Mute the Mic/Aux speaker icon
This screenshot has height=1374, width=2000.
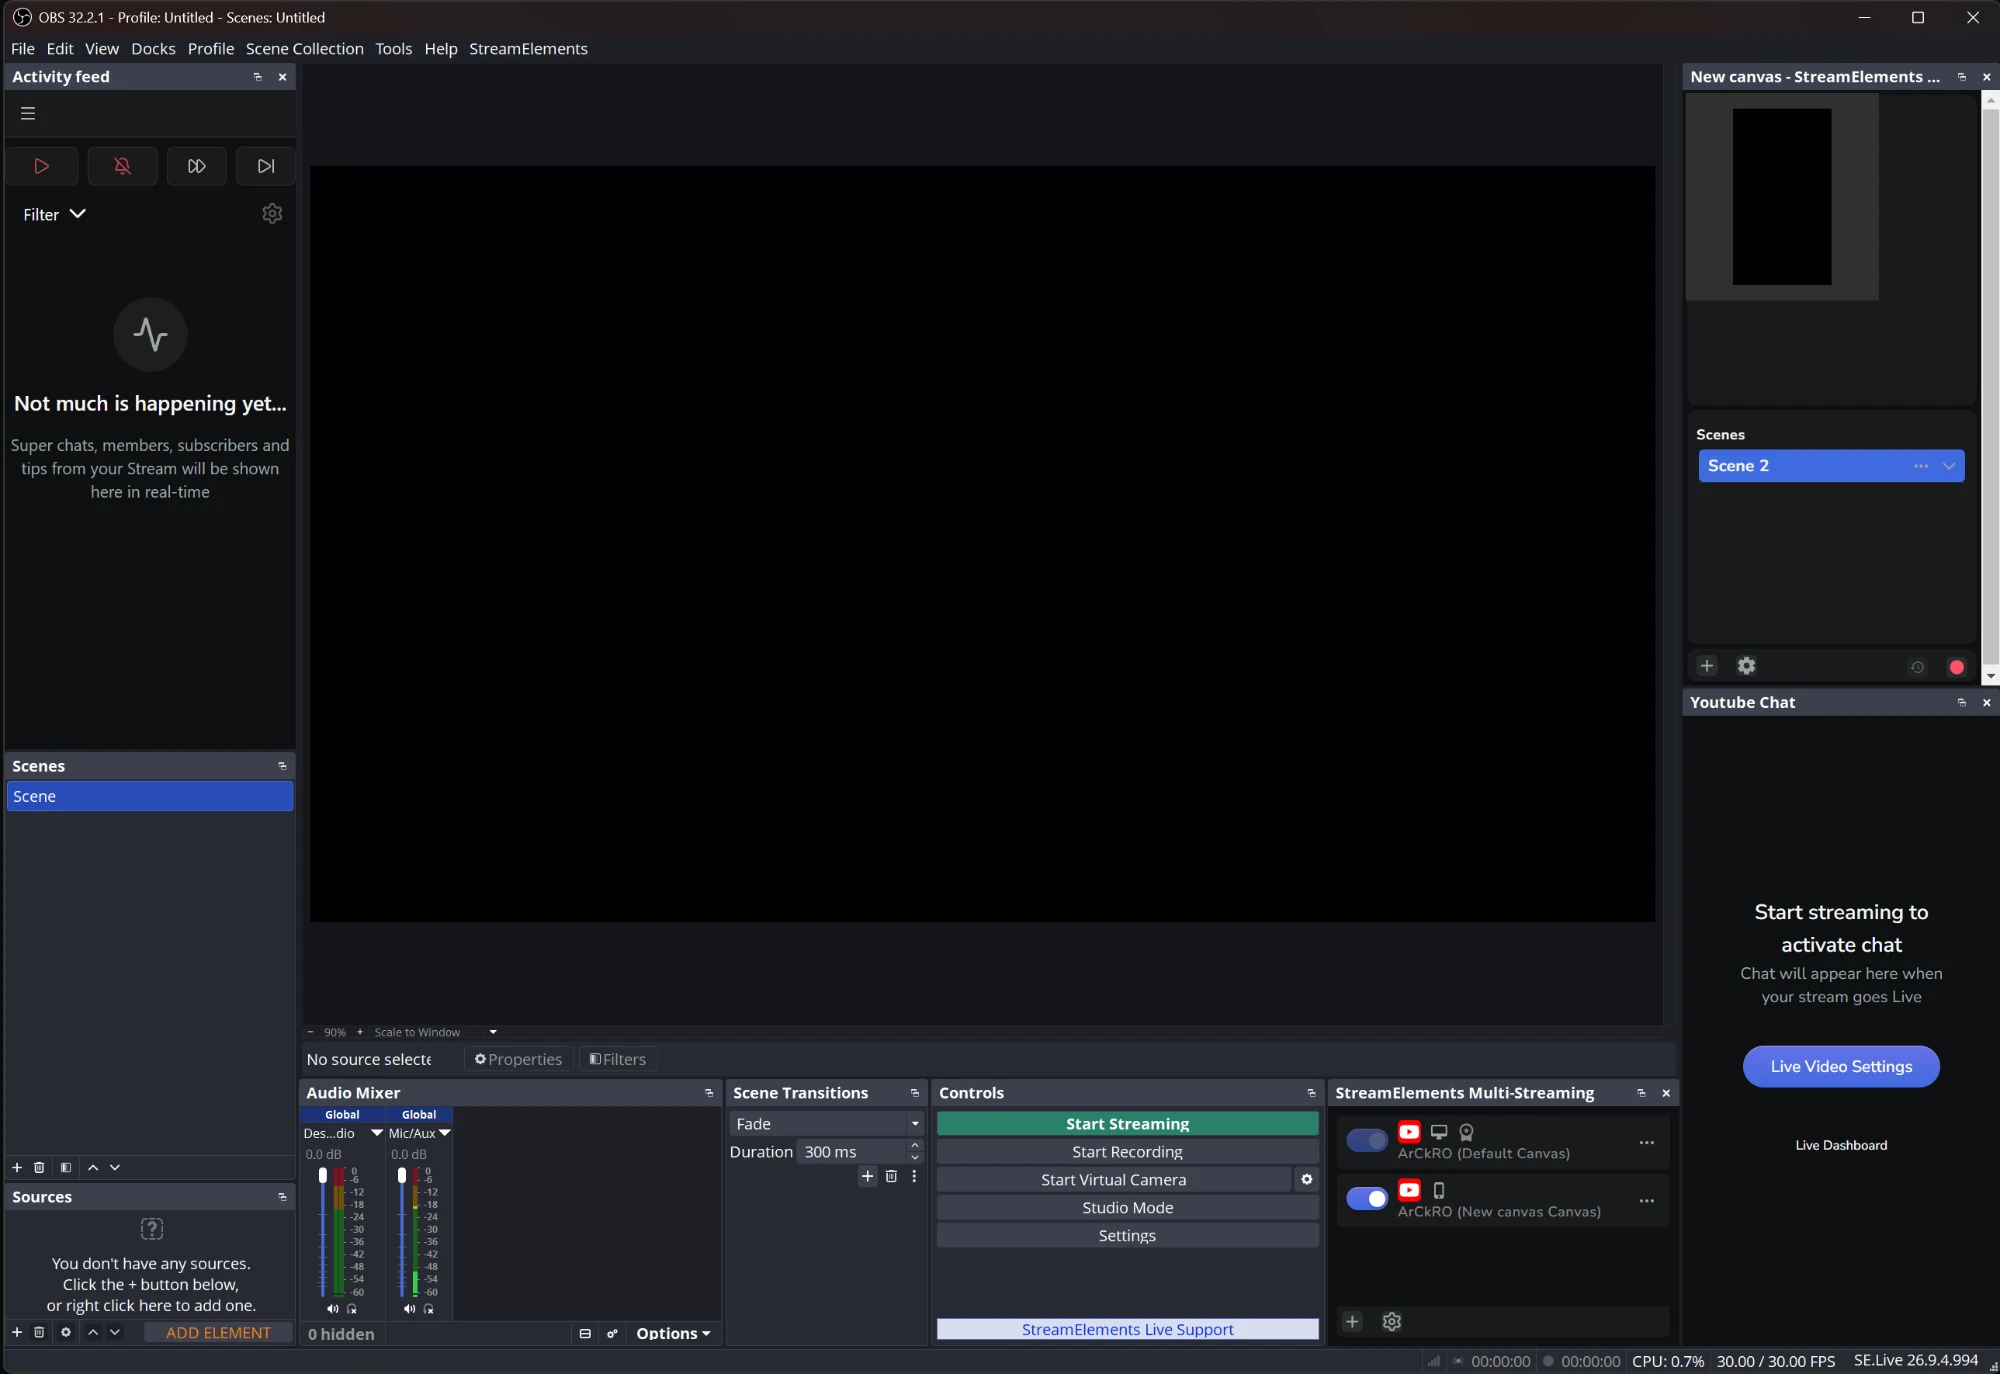409,1309
